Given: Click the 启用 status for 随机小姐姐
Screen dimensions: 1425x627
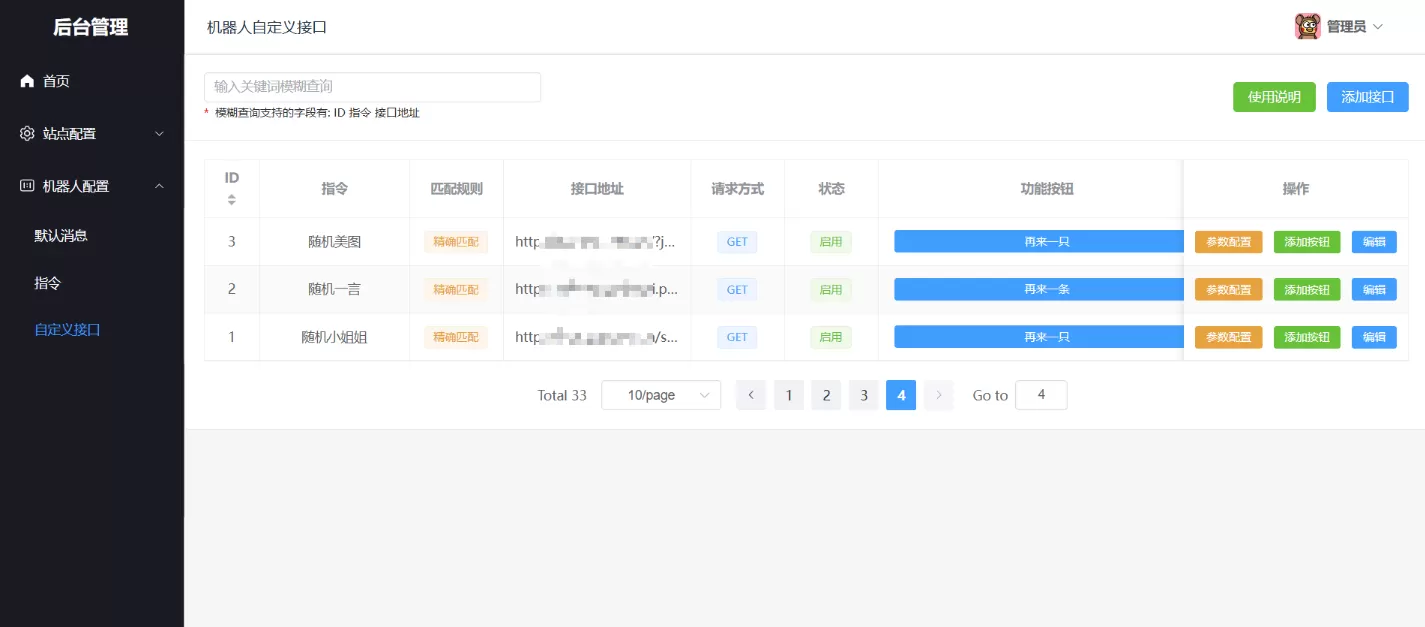Looking at the screenshot, I should pyautogui.click(x=830, y=337).
